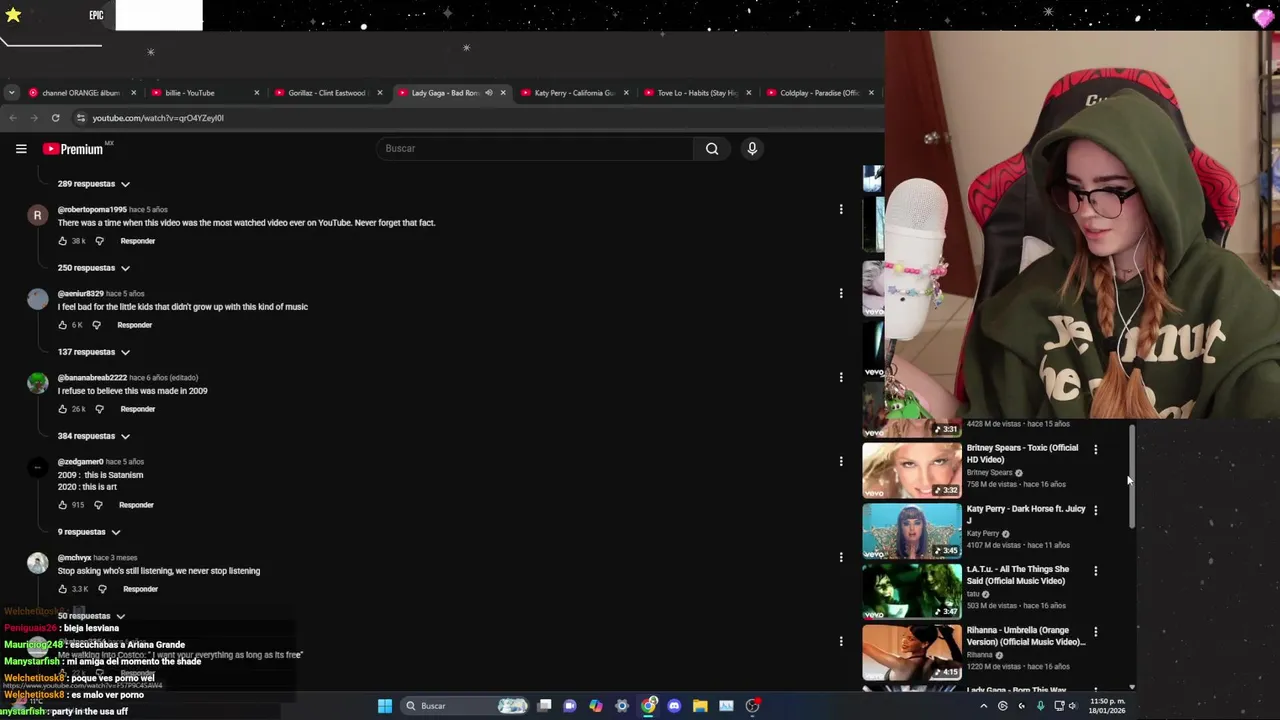Open the volume control in system tray
This screenshot has width=1280, height=720.
[x=1072, y=706]
